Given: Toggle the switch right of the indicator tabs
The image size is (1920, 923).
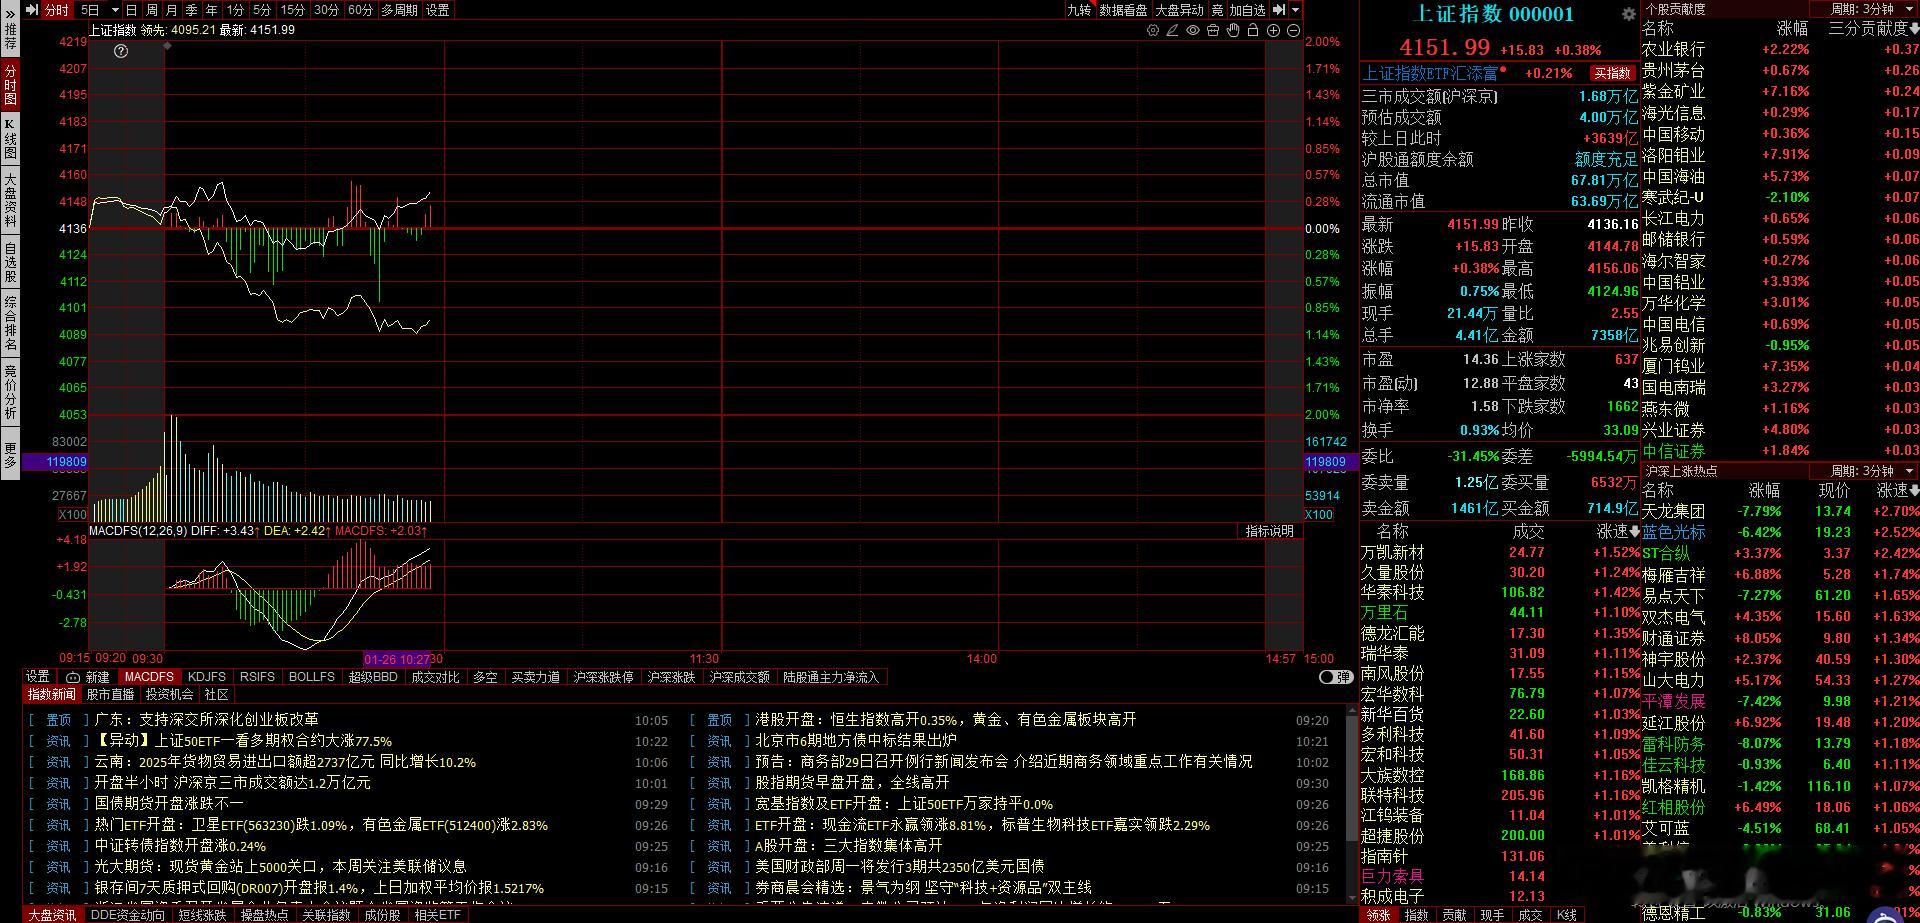Looking at the screenshot, I should click(1335, 677).
